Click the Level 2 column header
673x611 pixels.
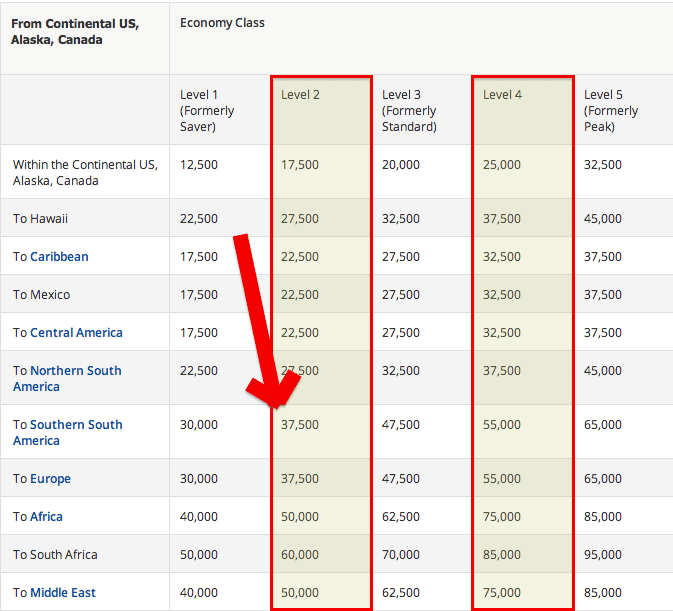point(300,95)
